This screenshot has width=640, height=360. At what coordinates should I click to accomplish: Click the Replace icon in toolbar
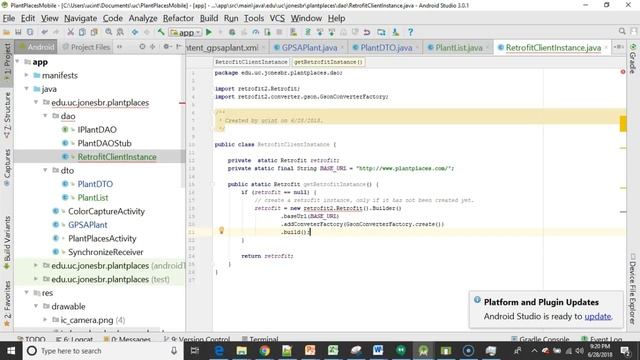pyautogui.click(x=120, y=32)
